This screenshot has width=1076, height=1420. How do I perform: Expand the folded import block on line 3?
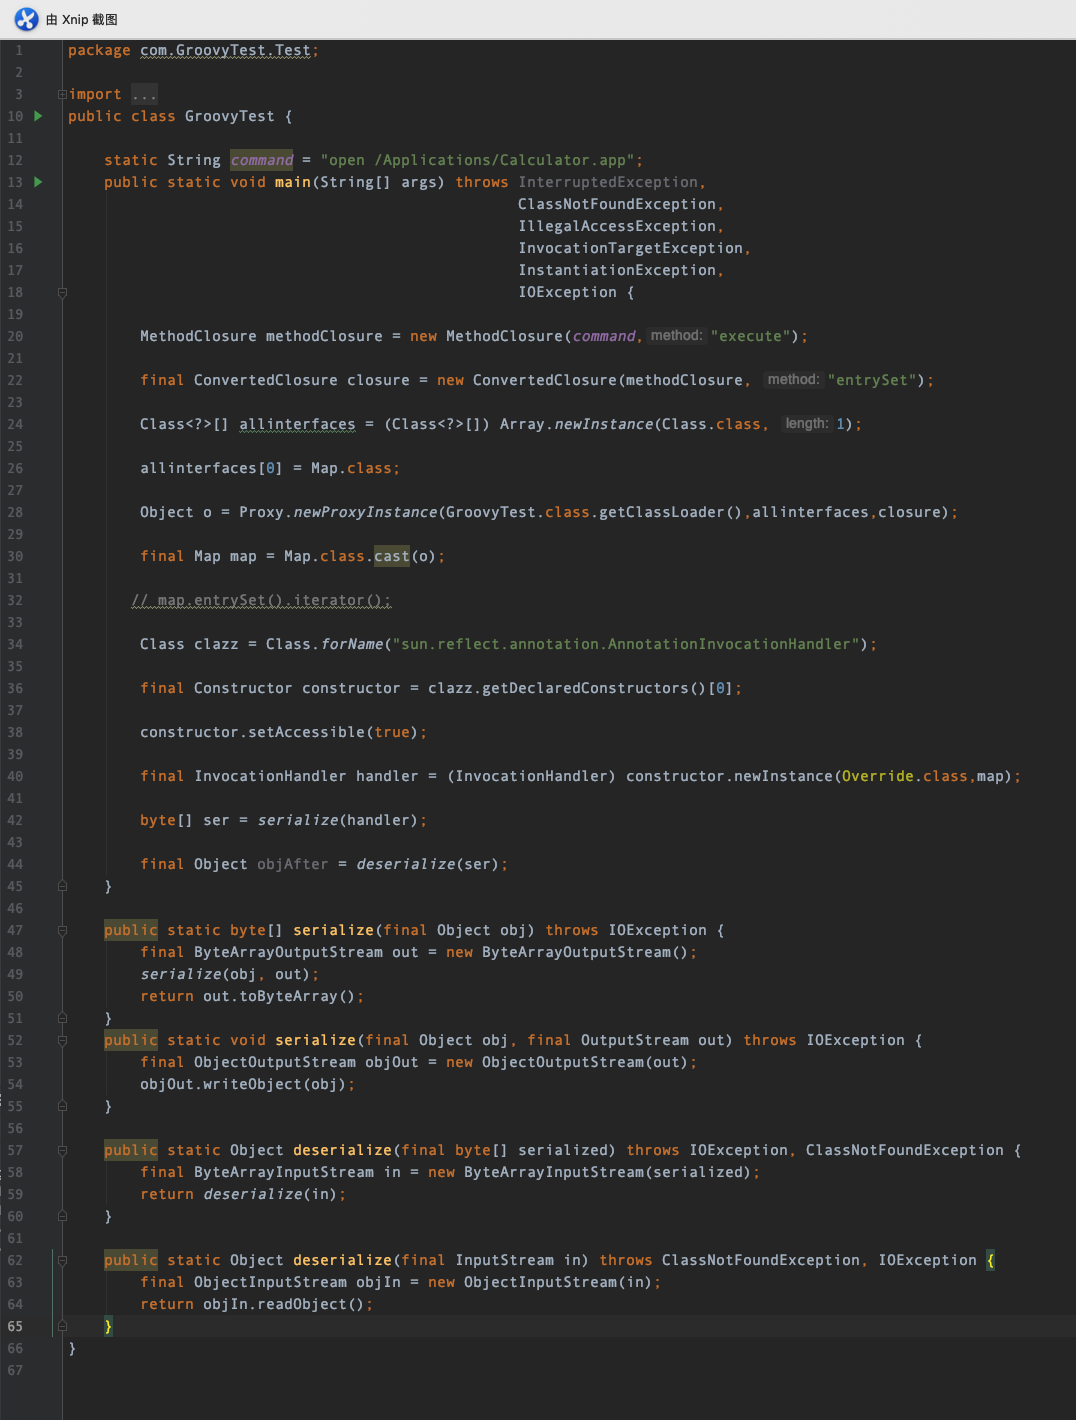click(x=62, y=94)
